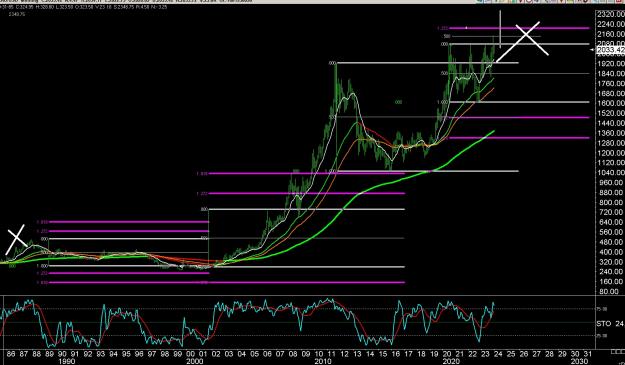Click the 320.00 price axis label

click(612, 262)
